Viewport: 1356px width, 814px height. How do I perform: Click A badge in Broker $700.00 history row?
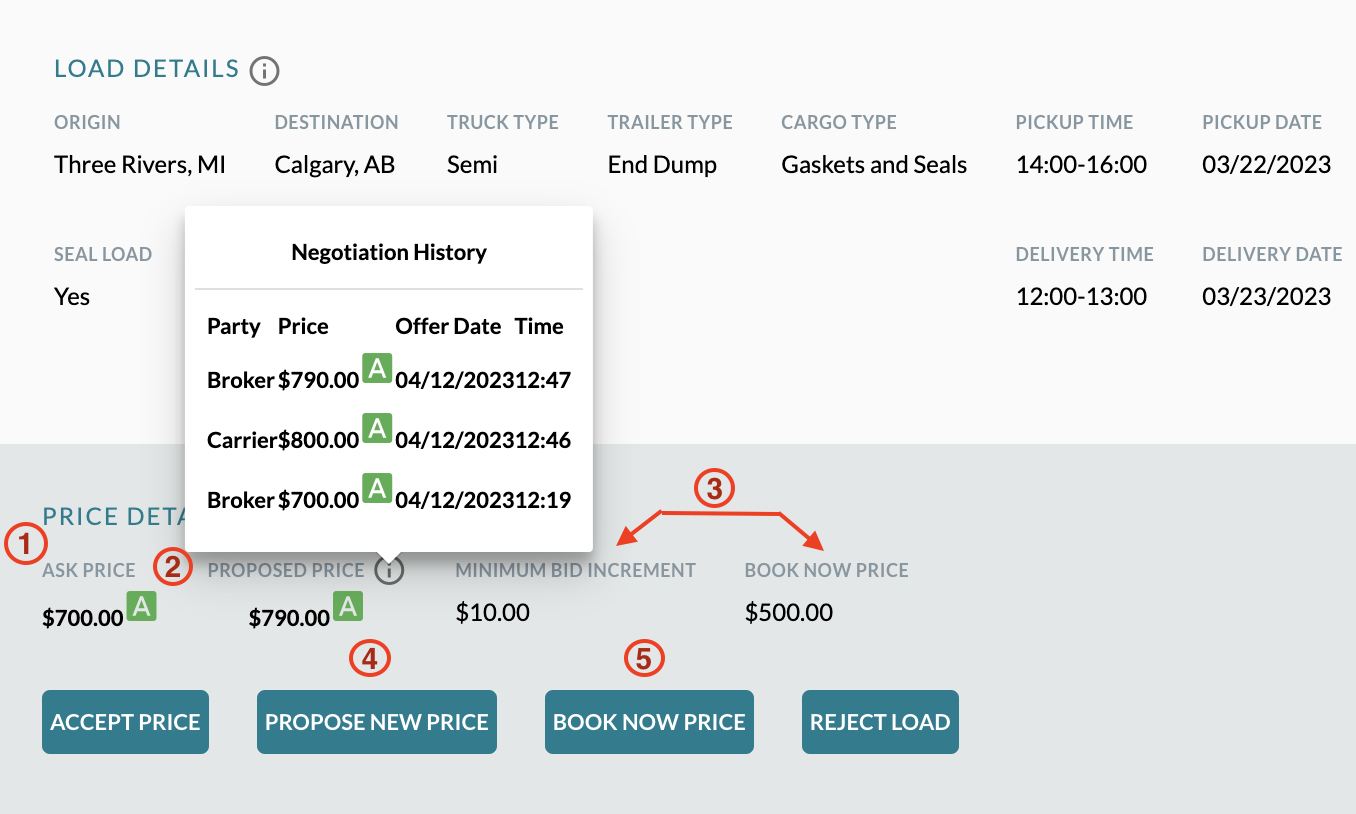tap(377, 488)
